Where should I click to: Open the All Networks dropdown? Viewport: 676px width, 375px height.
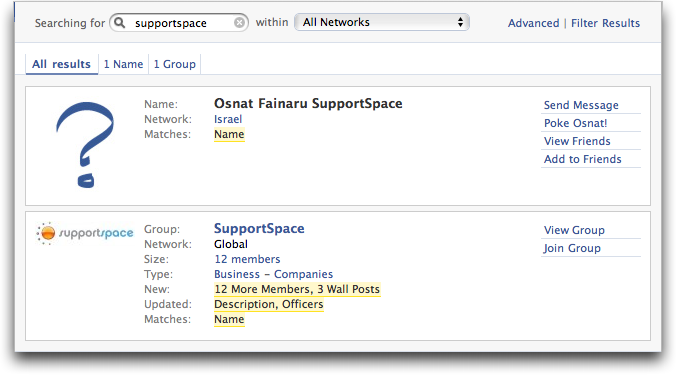382,22
